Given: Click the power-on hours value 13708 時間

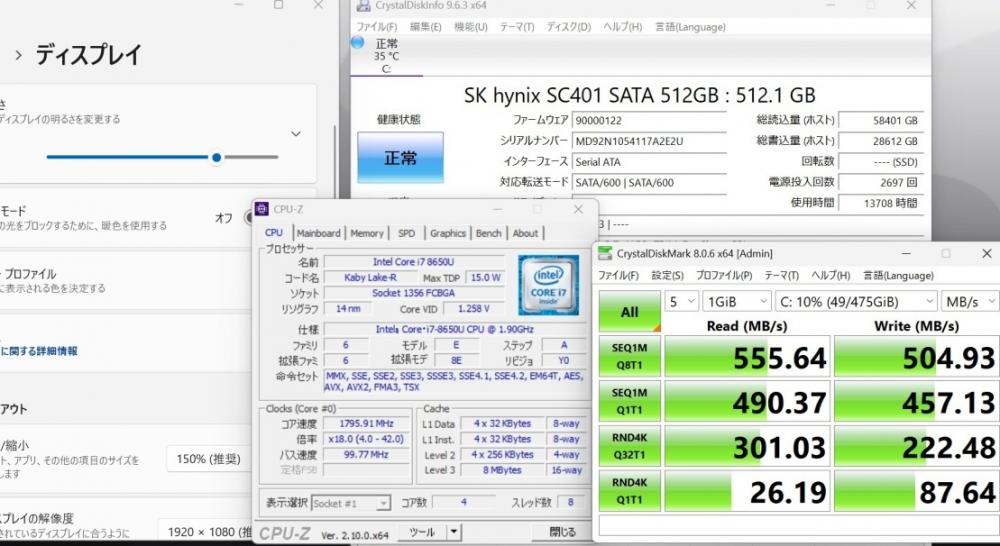Looking at the screenshot, I should click(x=881, y=203).
